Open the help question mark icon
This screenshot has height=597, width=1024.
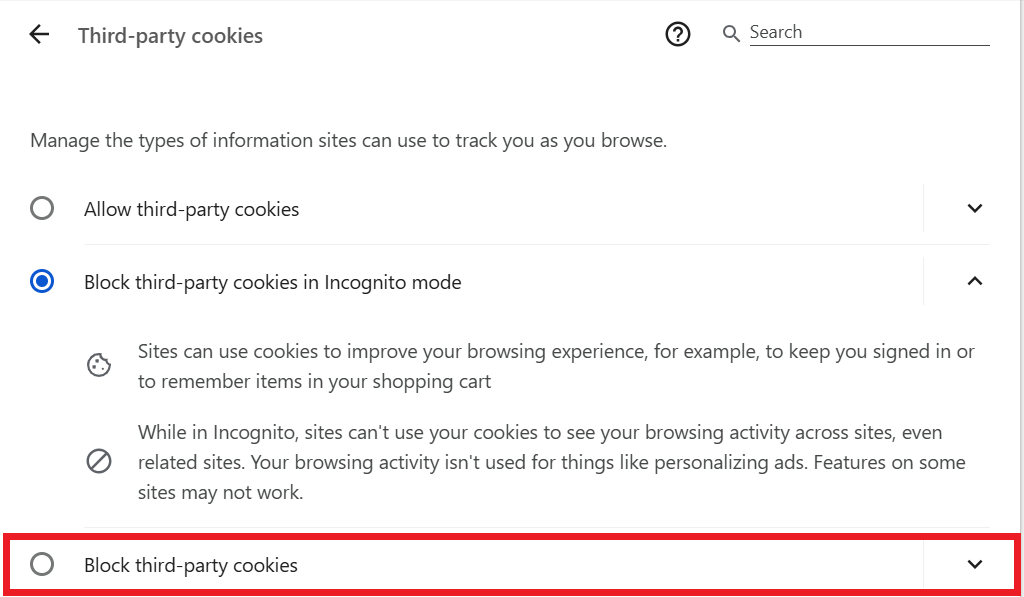(x=677, y=34)
